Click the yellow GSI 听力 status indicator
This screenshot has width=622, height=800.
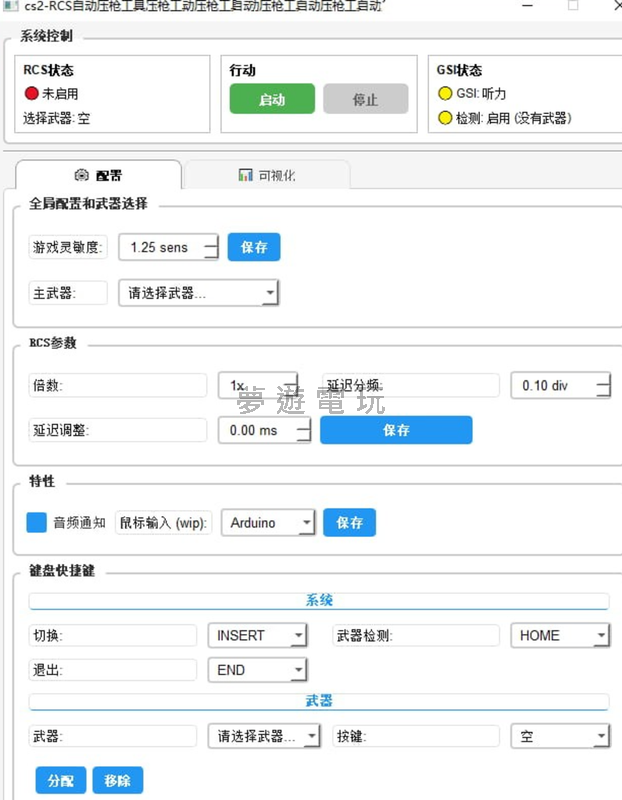click(x=445, y=93)
